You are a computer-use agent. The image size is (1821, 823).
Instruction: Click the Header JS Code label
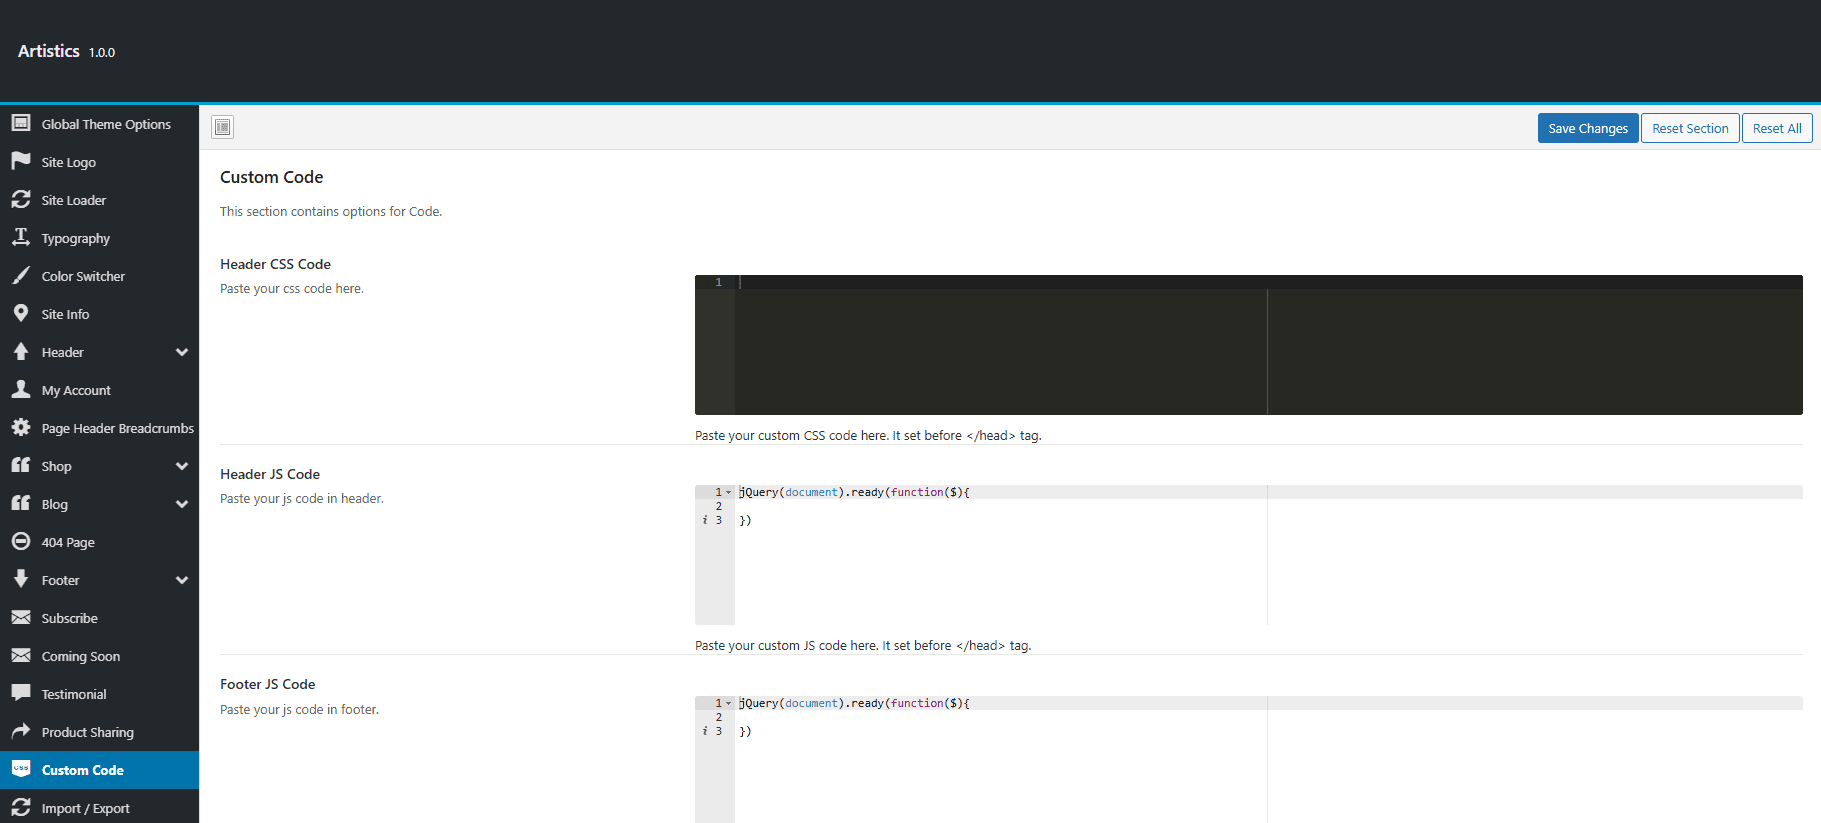(270, 474)
